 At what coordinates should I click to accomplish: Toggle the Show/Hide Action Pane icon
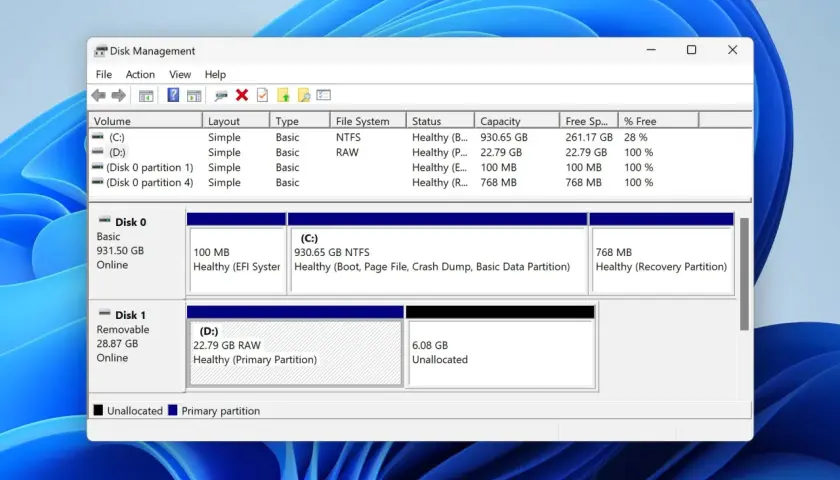(x=194, y=95)
